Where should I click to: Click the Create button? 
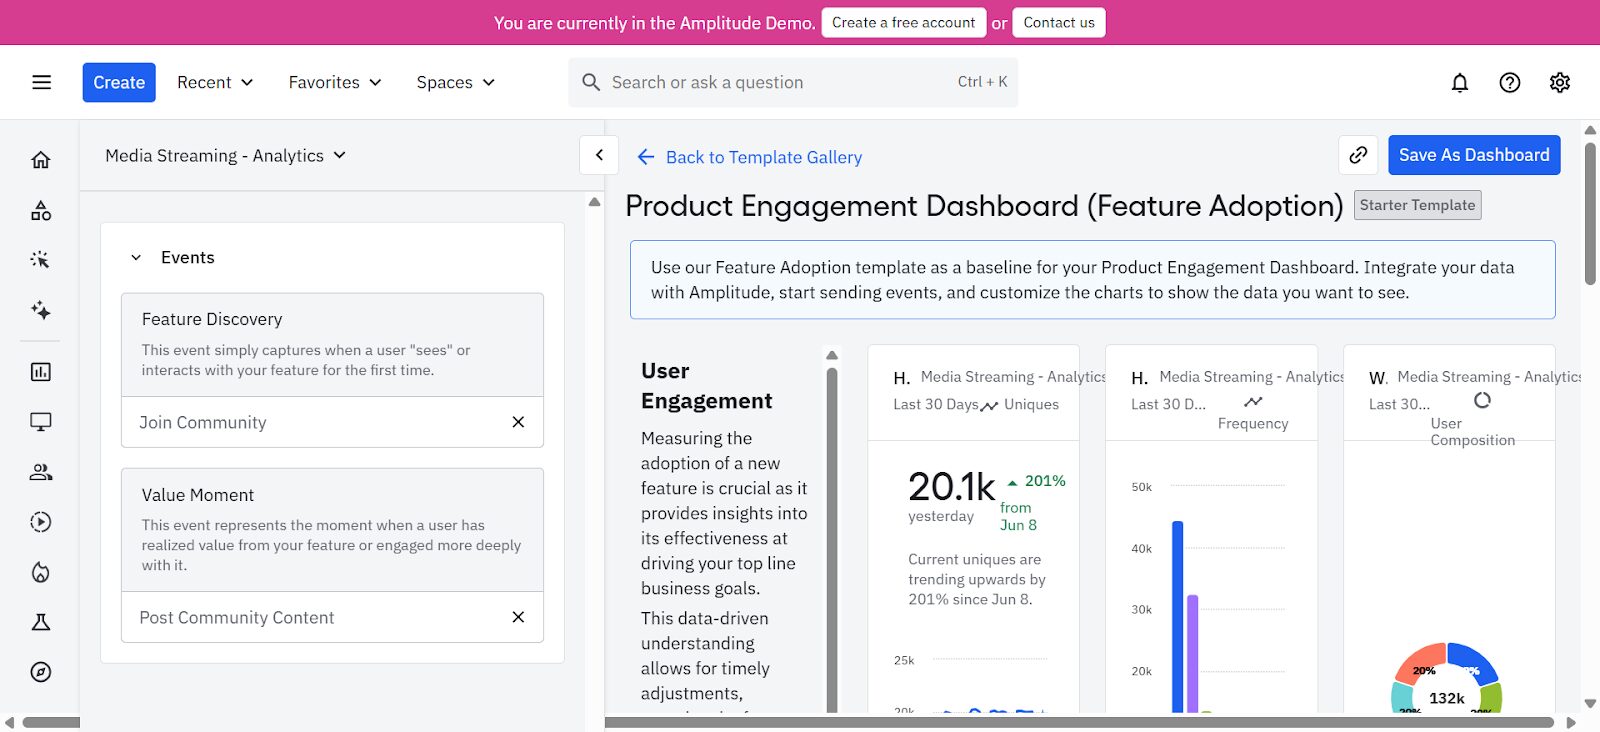point(119,82)
